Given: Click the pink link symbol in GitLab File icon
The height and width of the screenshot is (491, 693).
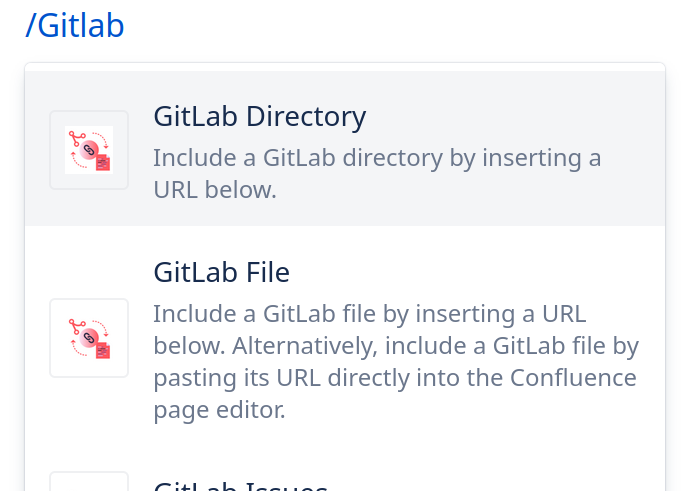Looking at the screenshot, I should pyautogui.click(x=88, y=338).
